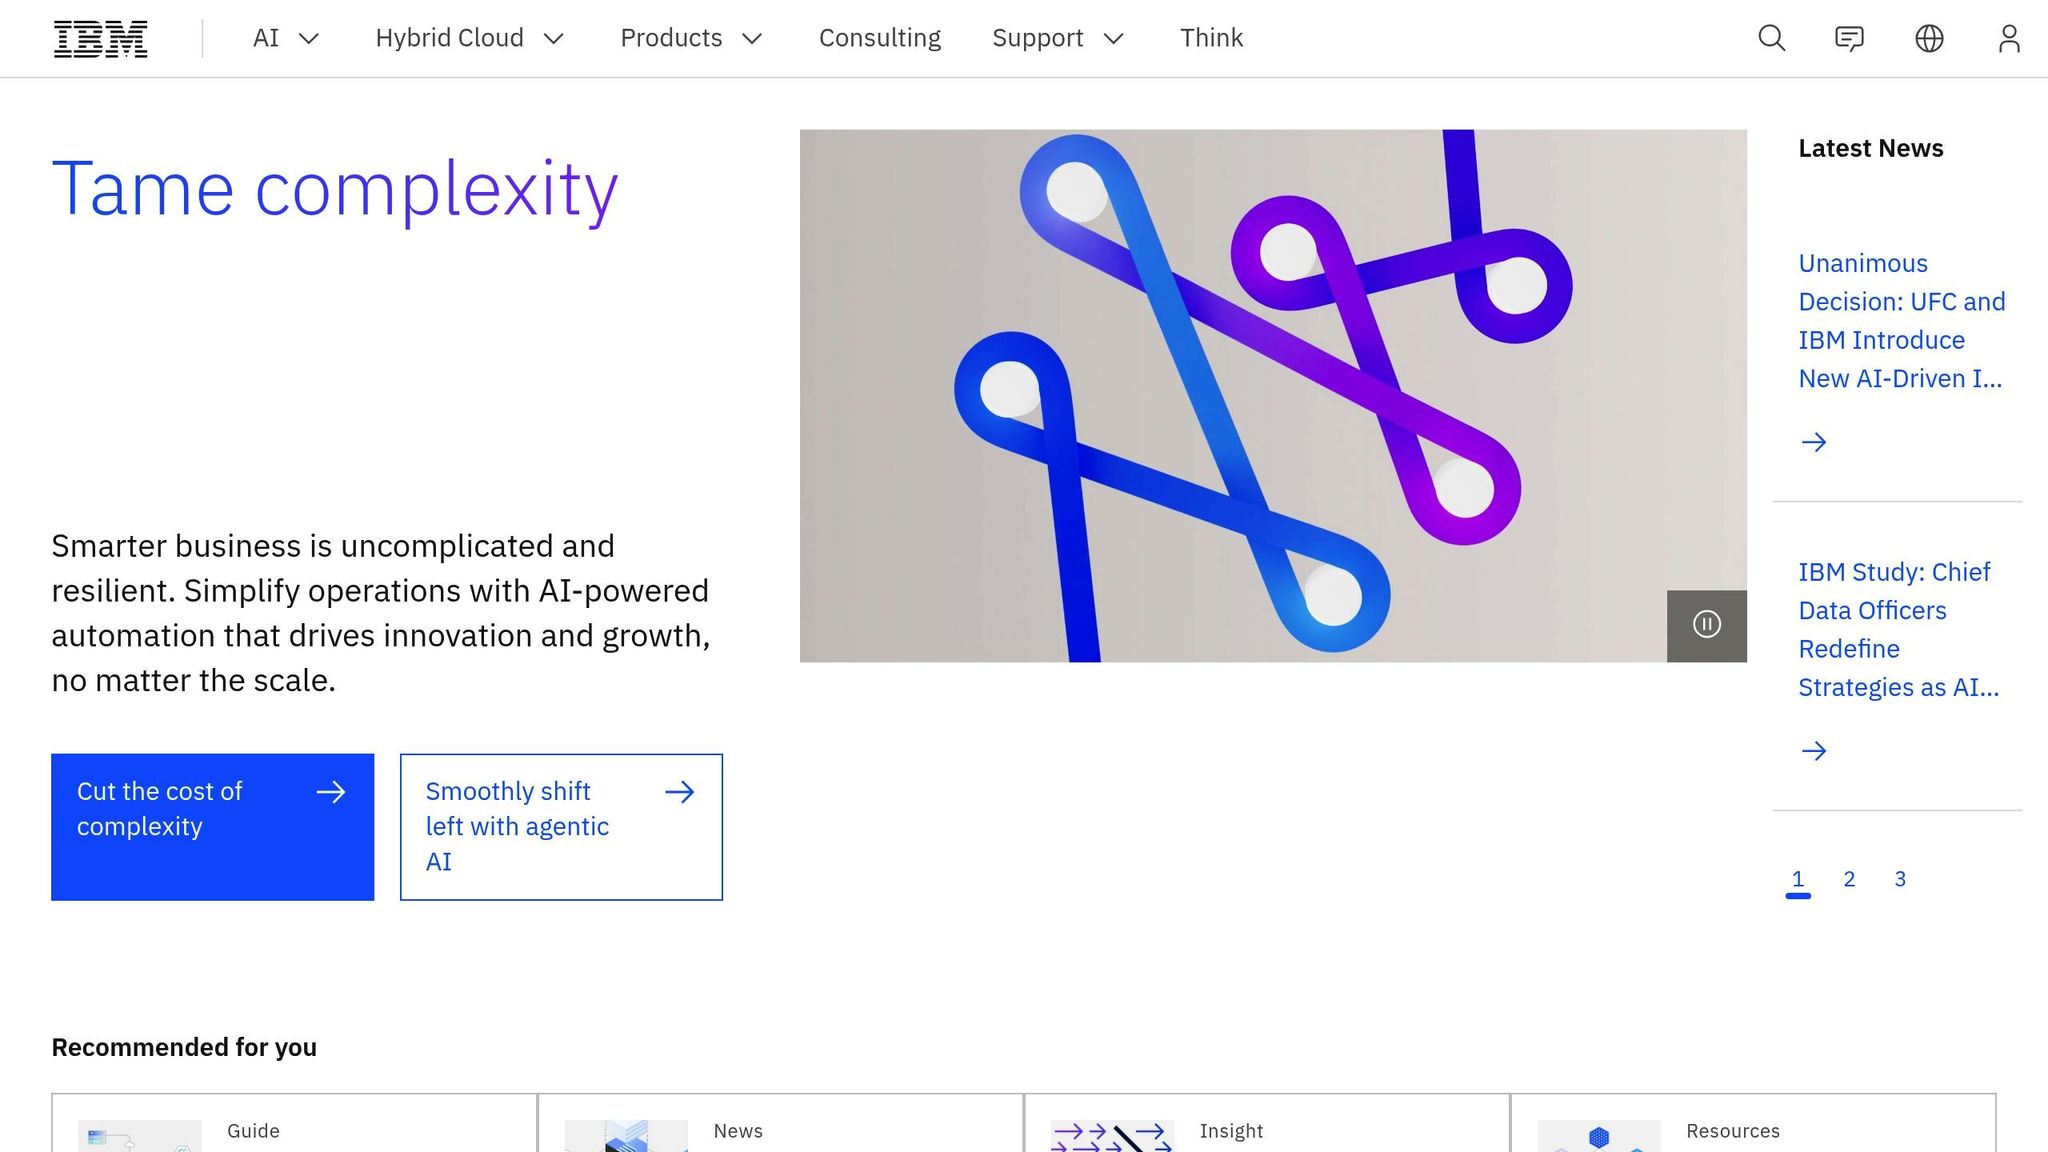Click arrow under Chief Data Officers study
Viewport: 2048px width, 1152px height.
1813,751
